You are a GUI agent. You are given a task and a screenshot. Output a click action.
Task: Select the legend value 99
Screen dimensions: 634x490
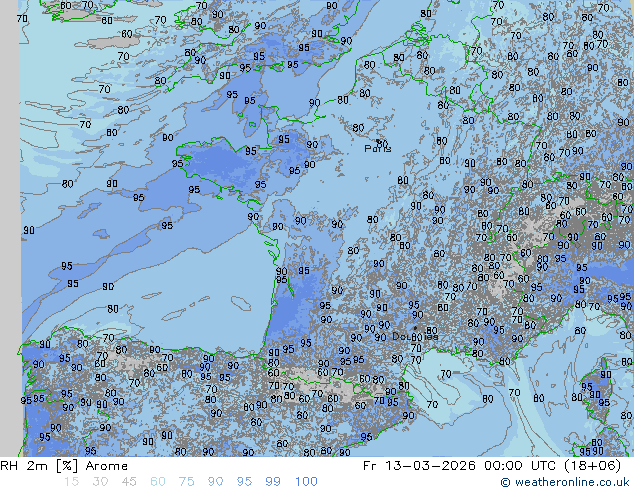click(x=273, y=482)
